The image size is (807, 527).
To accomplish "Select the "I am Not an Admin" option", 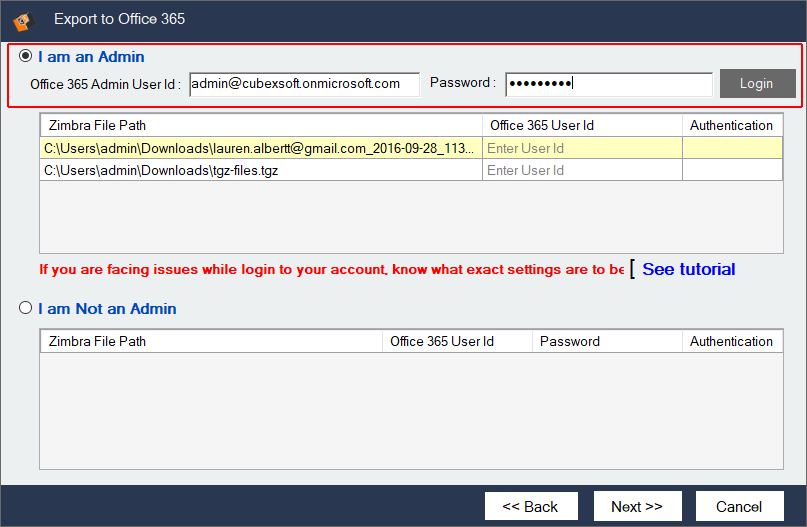I will tap(26, 309).
